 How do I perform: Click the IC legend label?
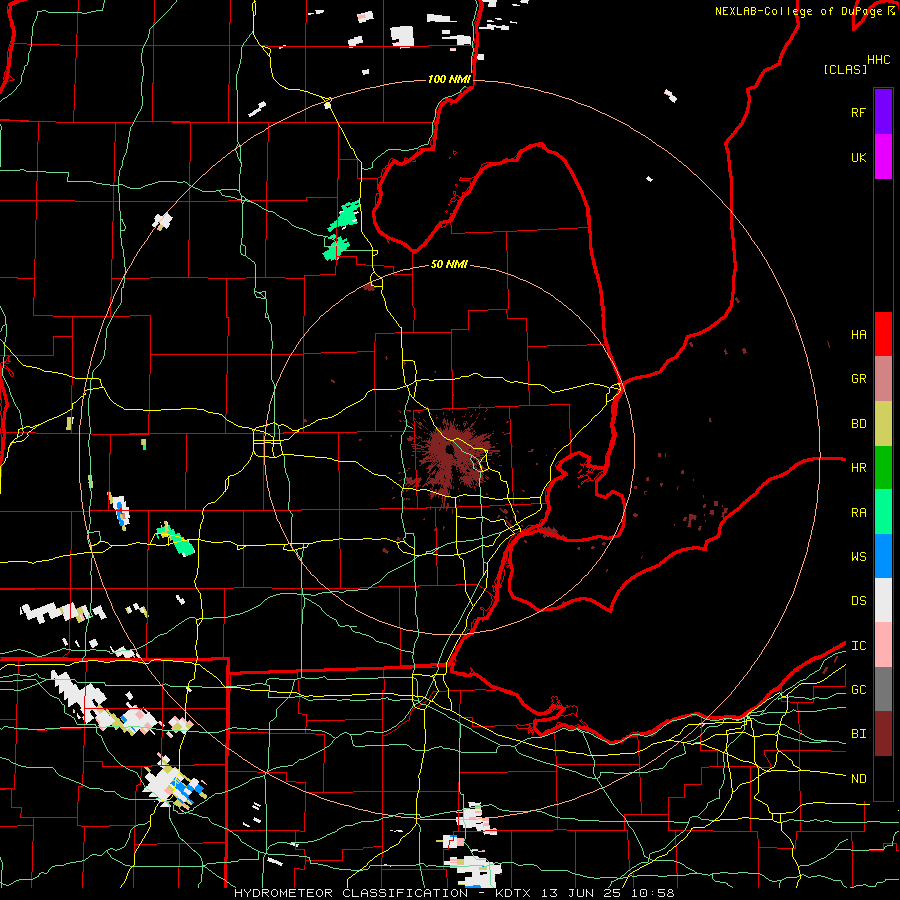(858, 646)
